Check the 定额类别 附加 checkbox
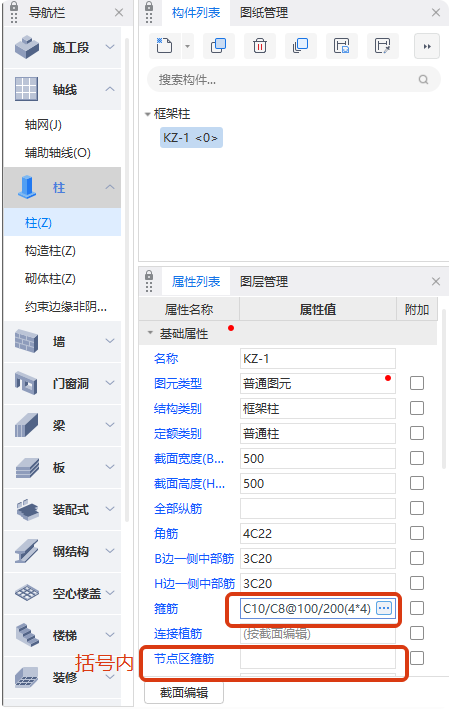Screen dimensions: 449x709 (417, 433)
